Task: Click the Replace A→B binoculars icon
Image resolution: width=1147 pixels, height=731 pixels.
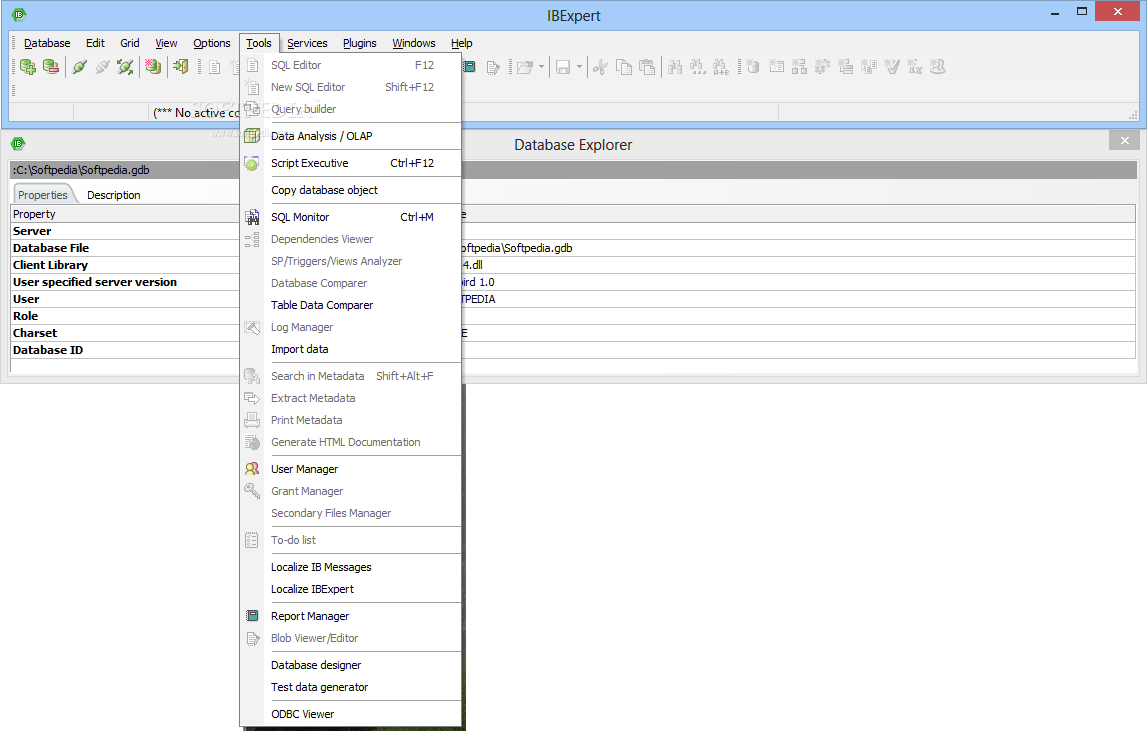Action: 721,67
